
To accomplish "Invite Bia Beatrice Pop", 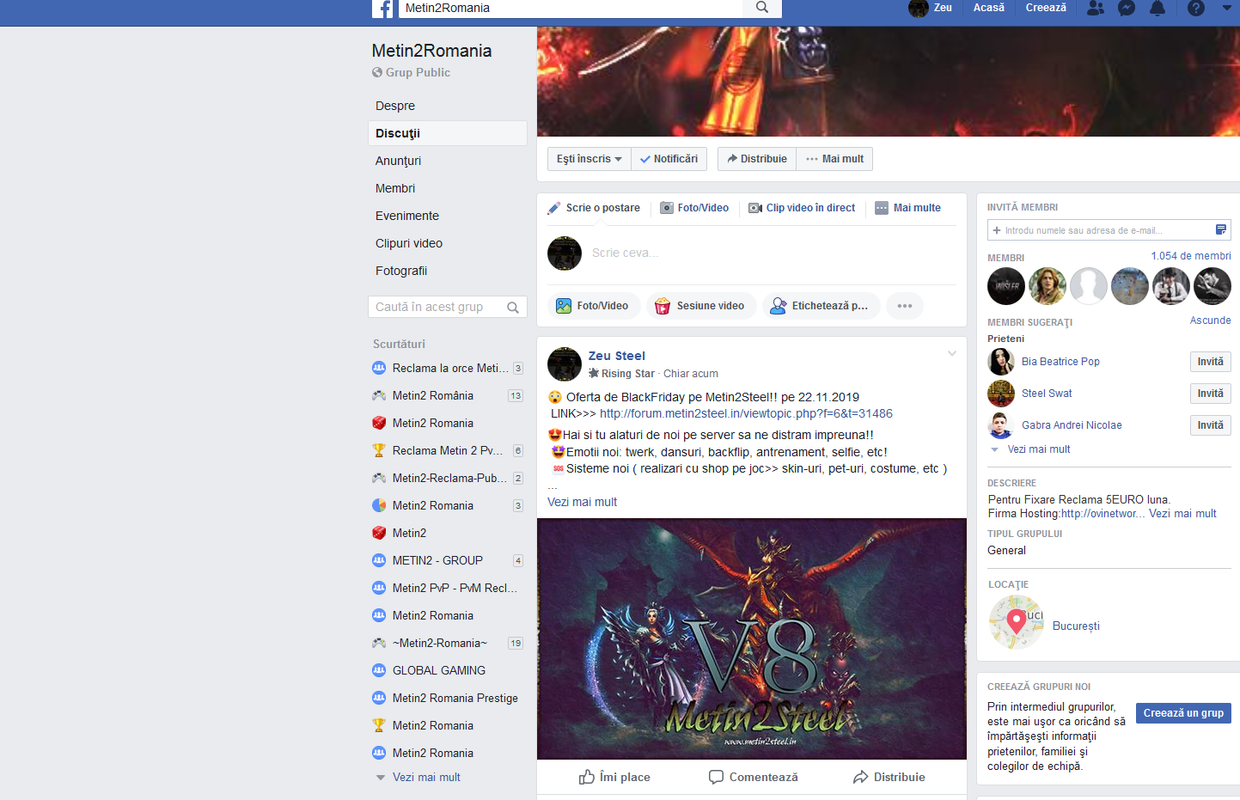I will pos(1211,362).
